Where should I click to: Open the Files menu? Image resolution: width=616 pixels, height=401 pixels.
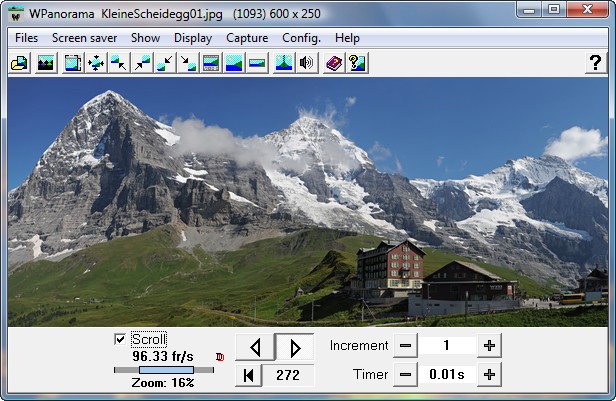[x=26, y=38]
